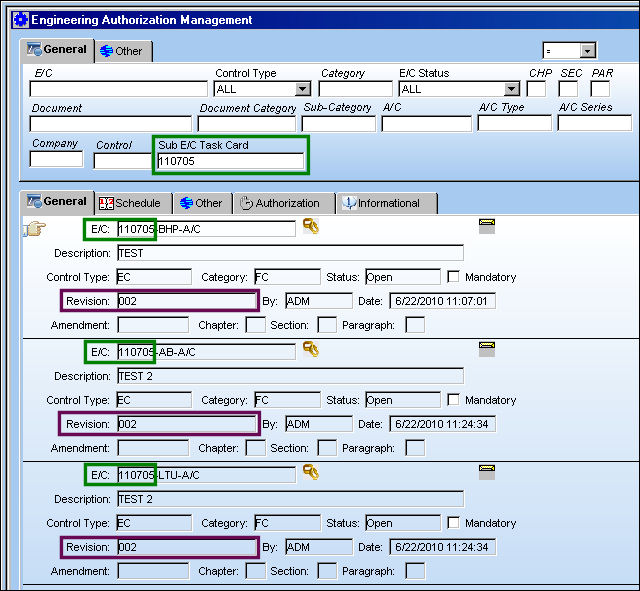Viewport: 640px width, 591px height.
Task: Click the Amendment field of 110705-BHP-A/C
Action: pos(153,325)
